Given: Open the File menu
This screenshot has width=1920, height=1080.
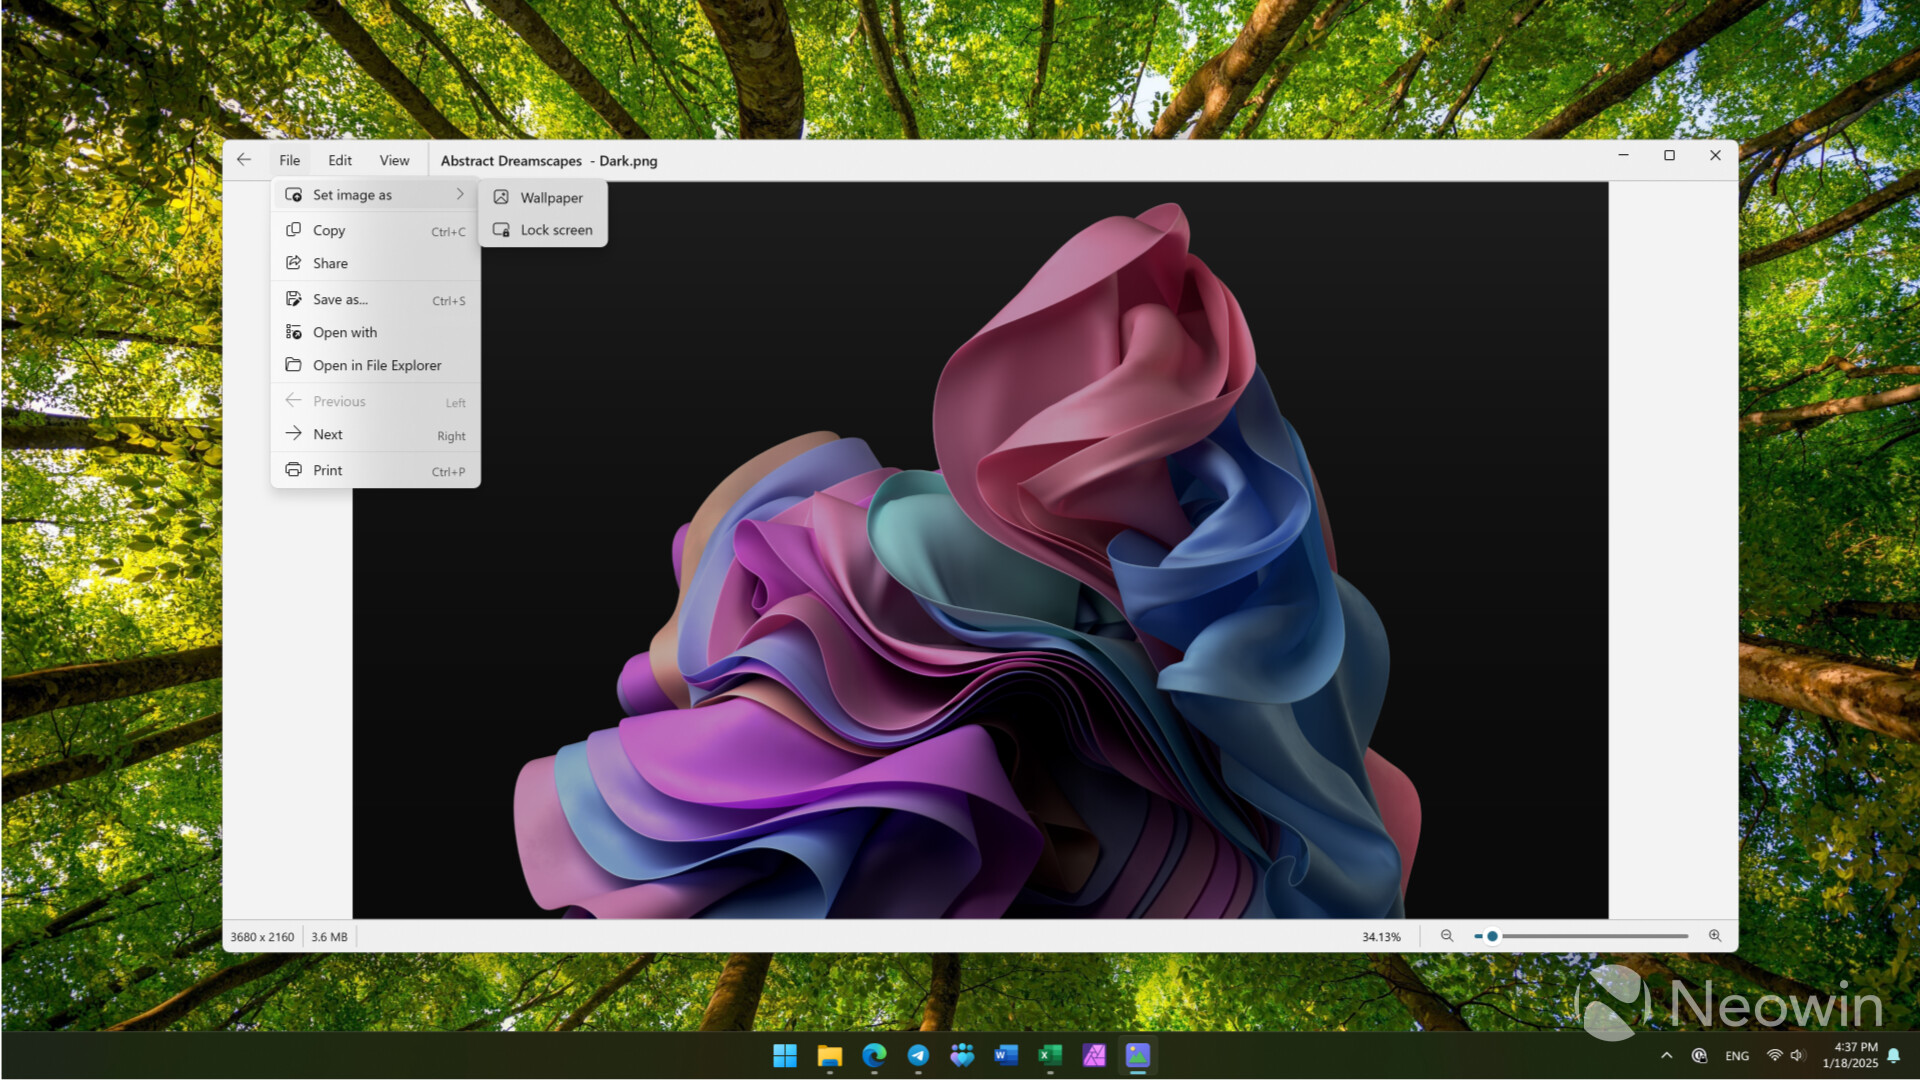Looking at the screenshot, I should 289,160.
